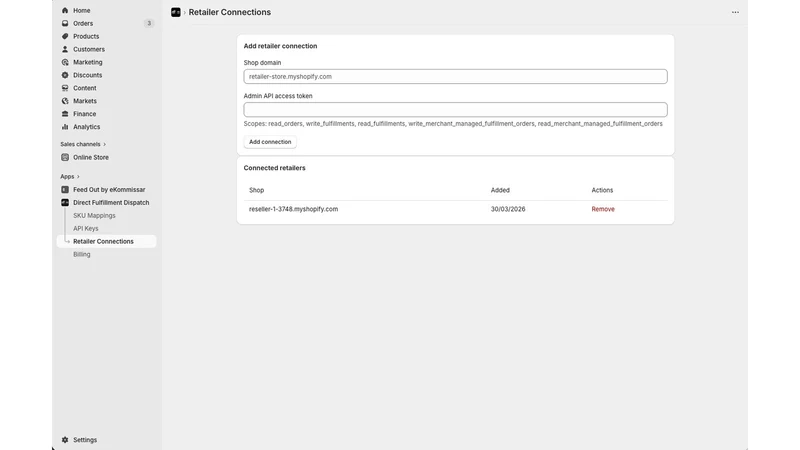Screen dimensions: 800x450
Task: Focus the Shop domain input field
Action: click(x=455, y=77)
